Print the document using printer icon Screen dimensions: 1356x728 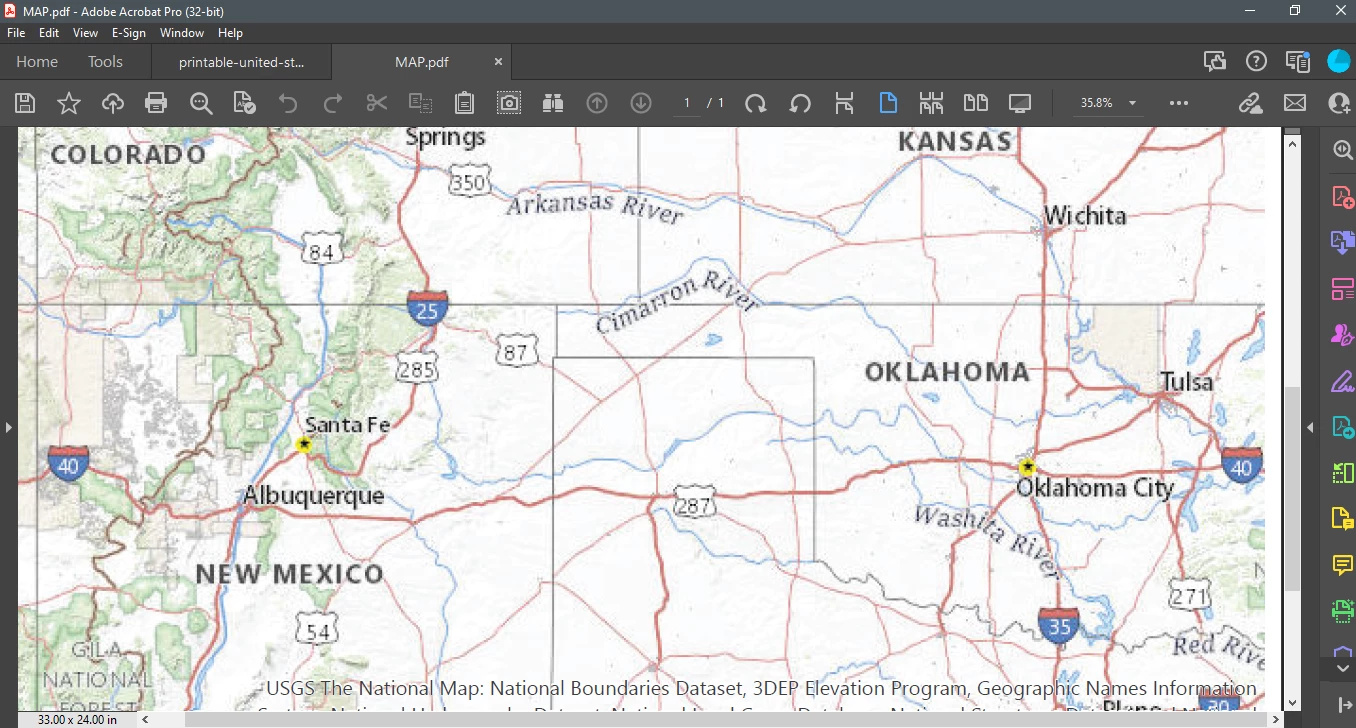156,103
